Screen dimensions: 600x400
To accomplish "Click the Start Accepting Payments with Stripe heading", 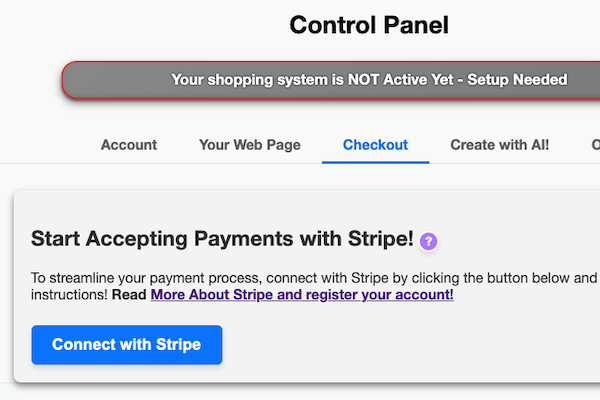I will [222, 239].
